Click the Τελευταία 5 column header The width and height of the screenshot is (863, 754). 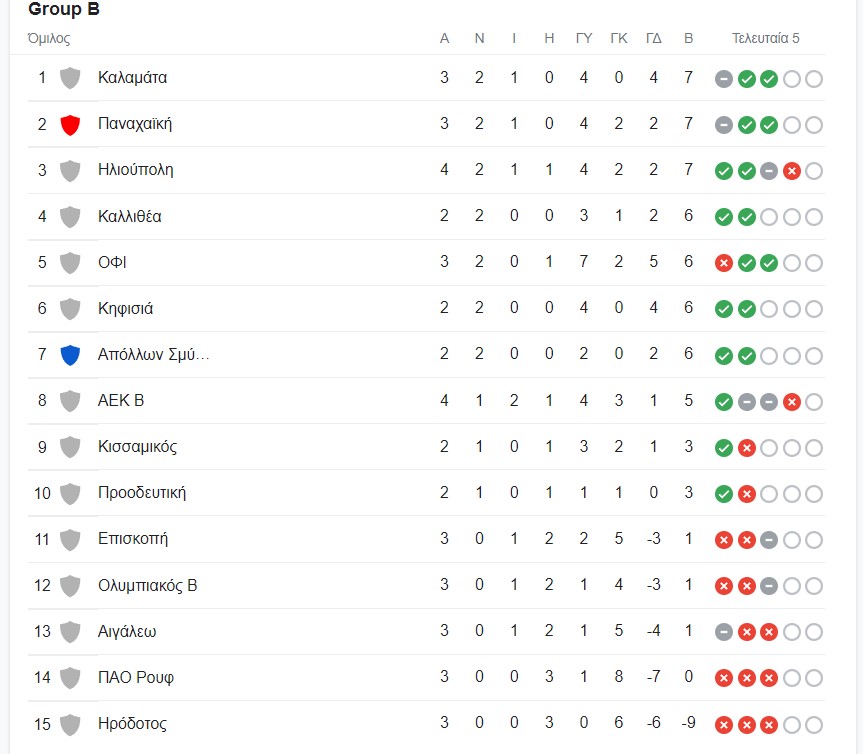pos(765,39)
